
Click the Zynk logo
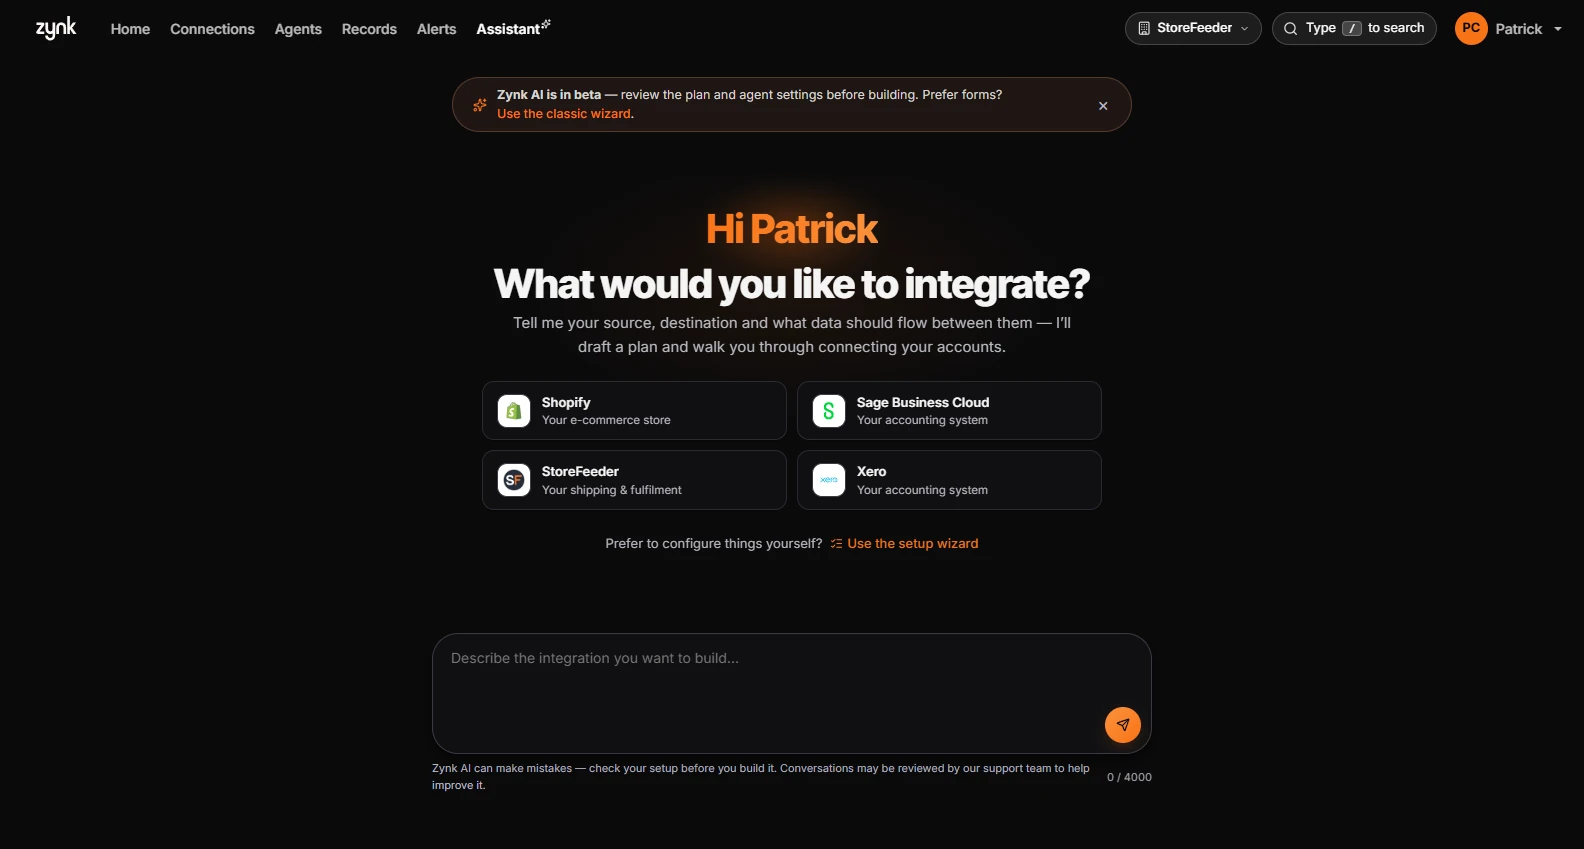tap(56, 28)
